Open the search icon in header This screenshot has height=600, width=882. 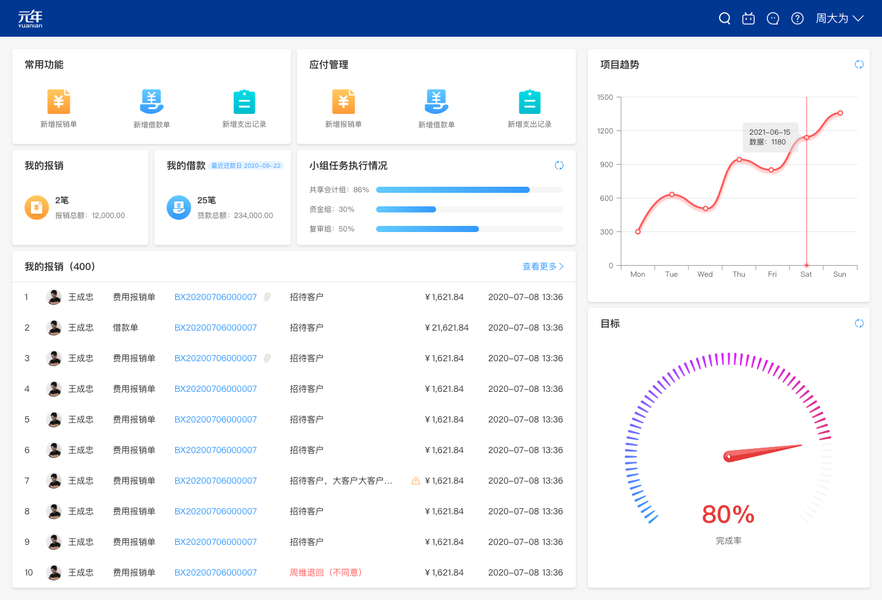point(724,19)
